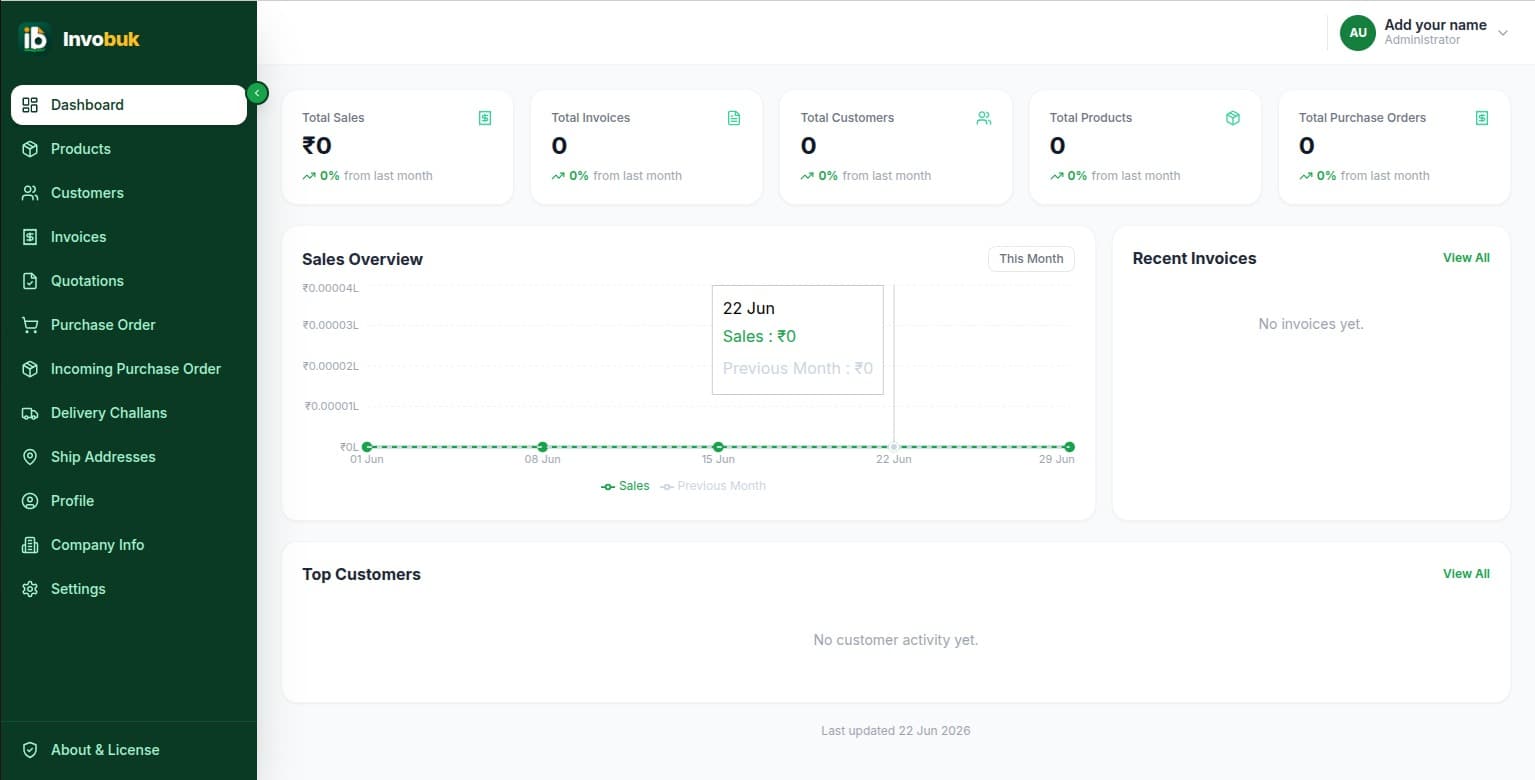
Task: Click the 'No customer activity yet.' text
Action: point(896,640)
